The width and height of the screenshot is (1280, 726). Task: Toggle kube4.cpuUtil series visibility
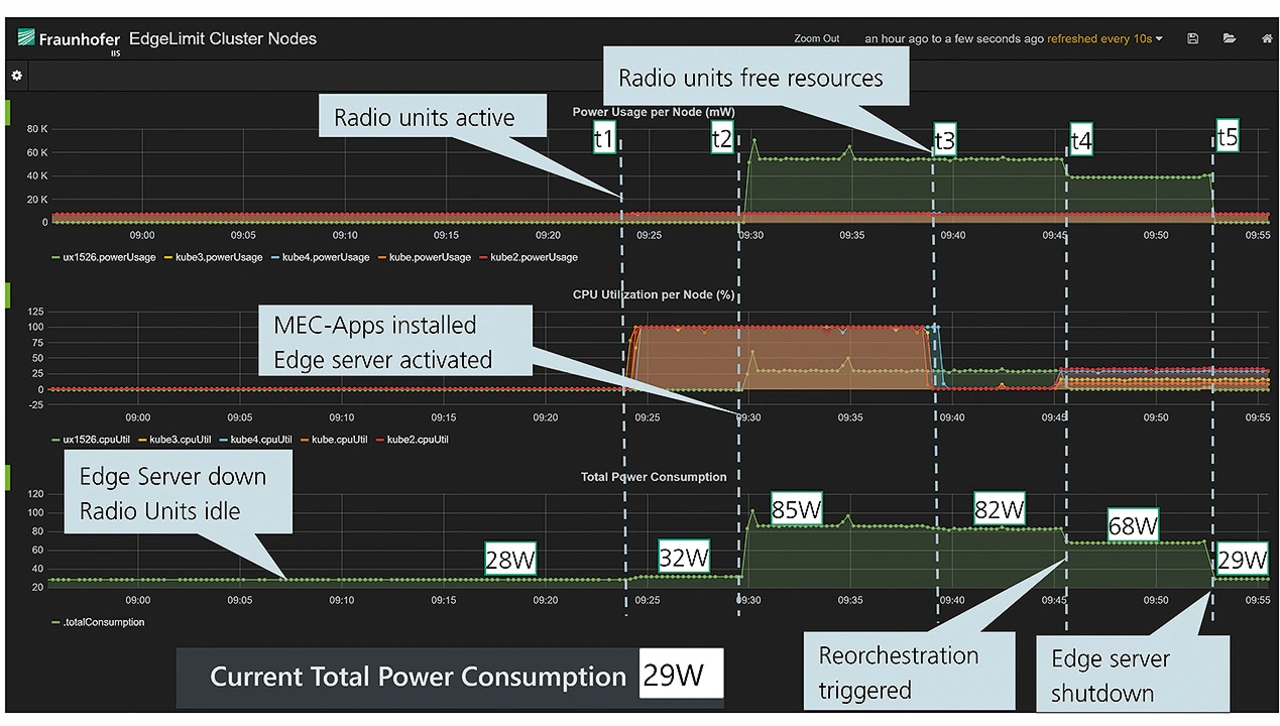(x=261, y=439)
